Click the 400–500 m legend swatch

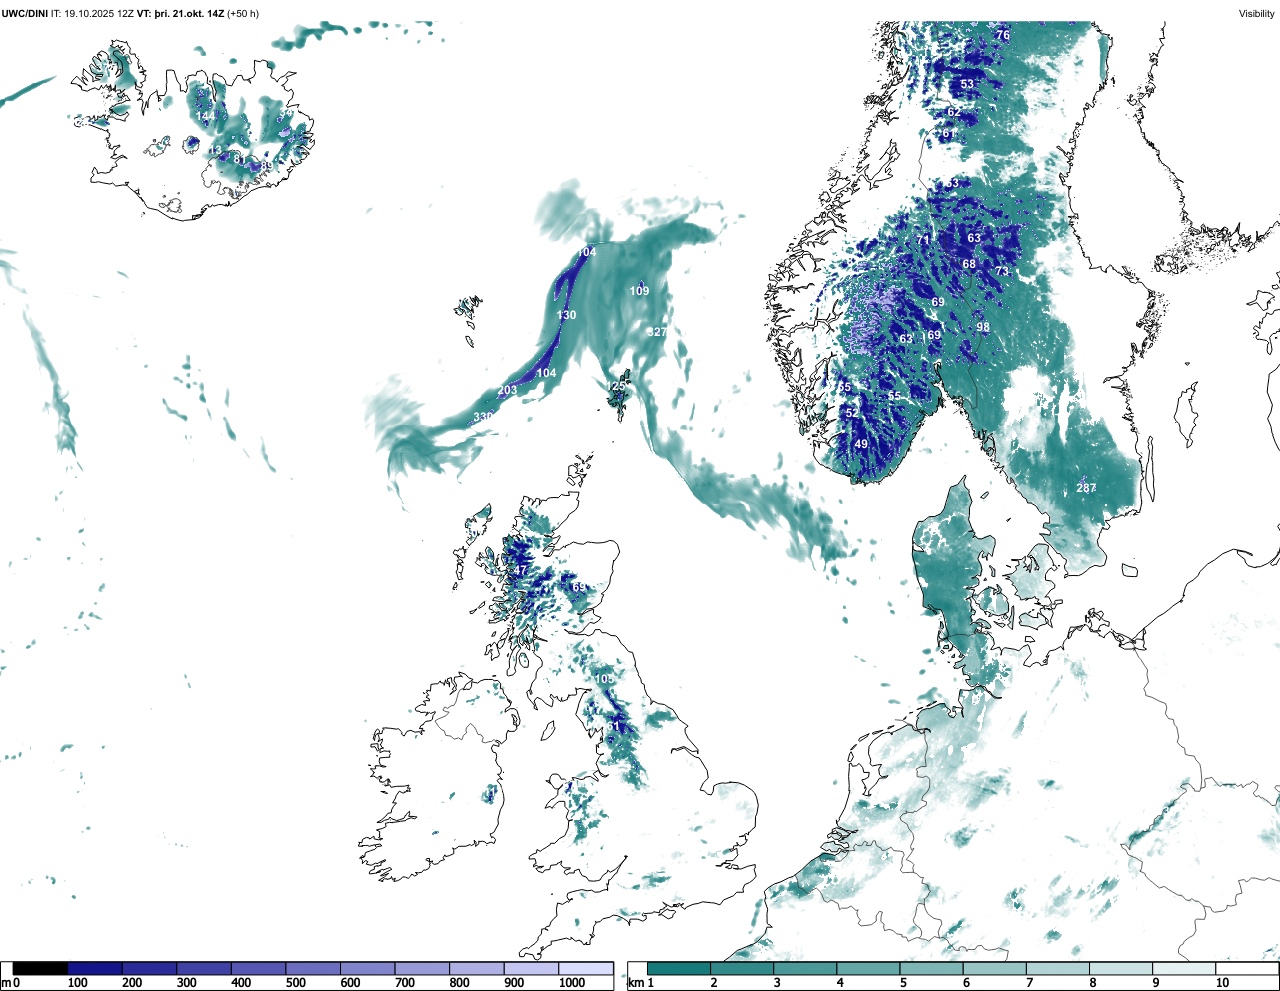pyautogui.click(x=258, y=968)
